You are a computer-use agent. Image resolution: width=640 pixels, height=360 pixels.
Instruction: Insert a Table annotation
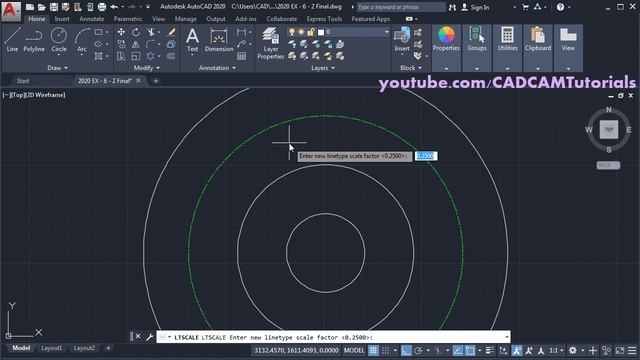[242, 56]
